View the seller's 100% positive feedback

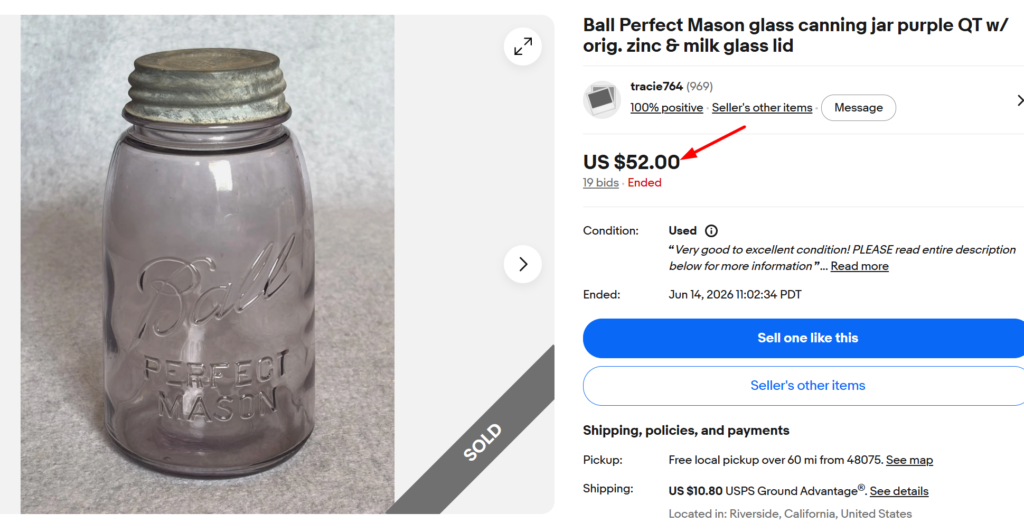(666, 108)
